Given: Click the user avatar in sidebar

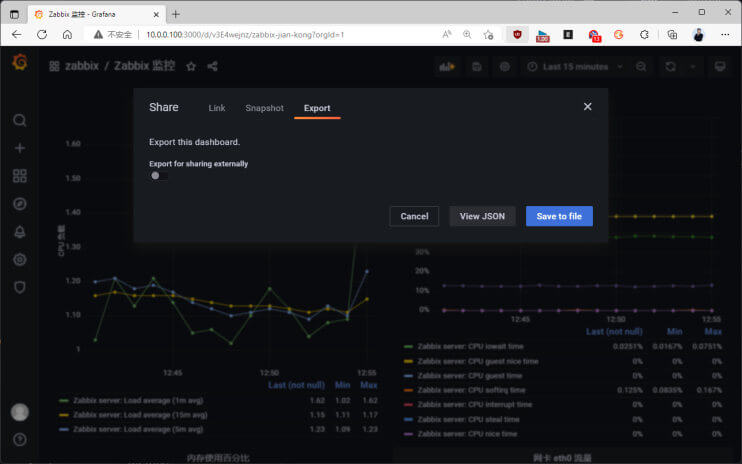Looking at the screenshot, I should click(x=19, y=412).
